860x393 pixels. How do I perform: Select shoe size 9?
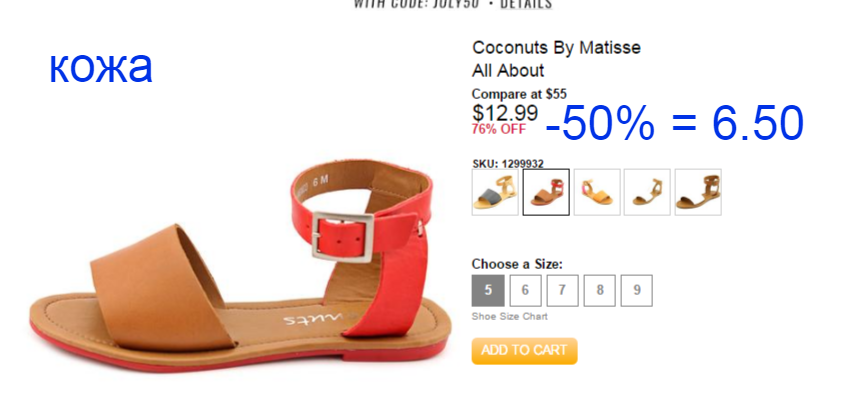637,291
